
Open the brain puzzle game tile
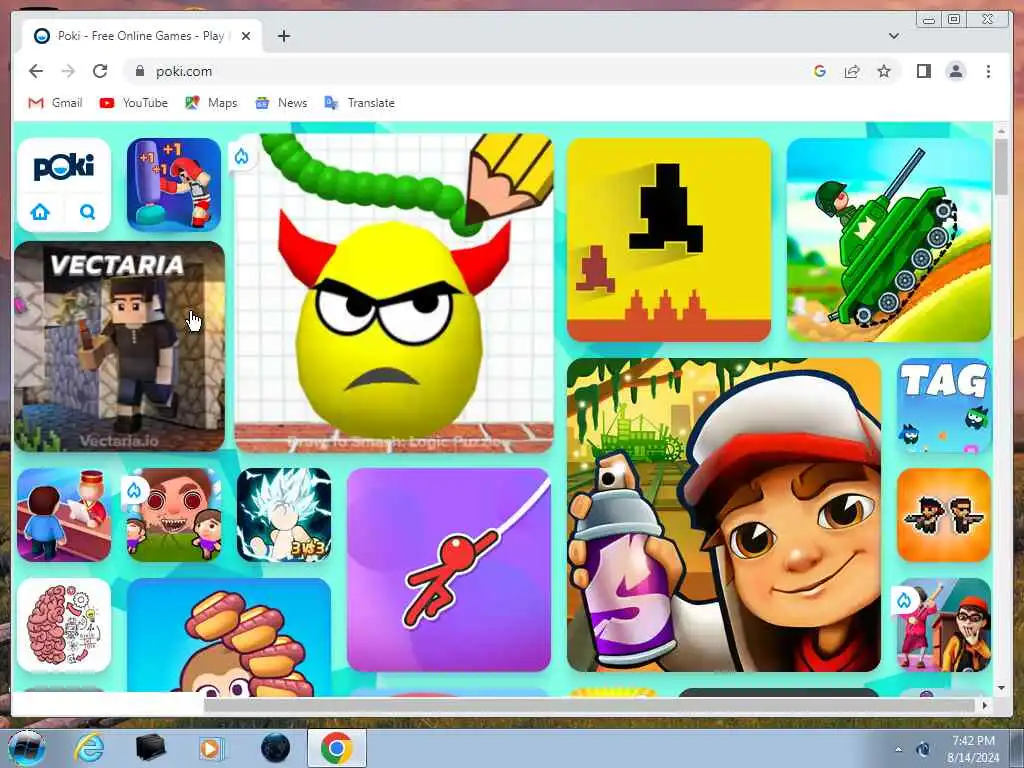coord(64,625)
